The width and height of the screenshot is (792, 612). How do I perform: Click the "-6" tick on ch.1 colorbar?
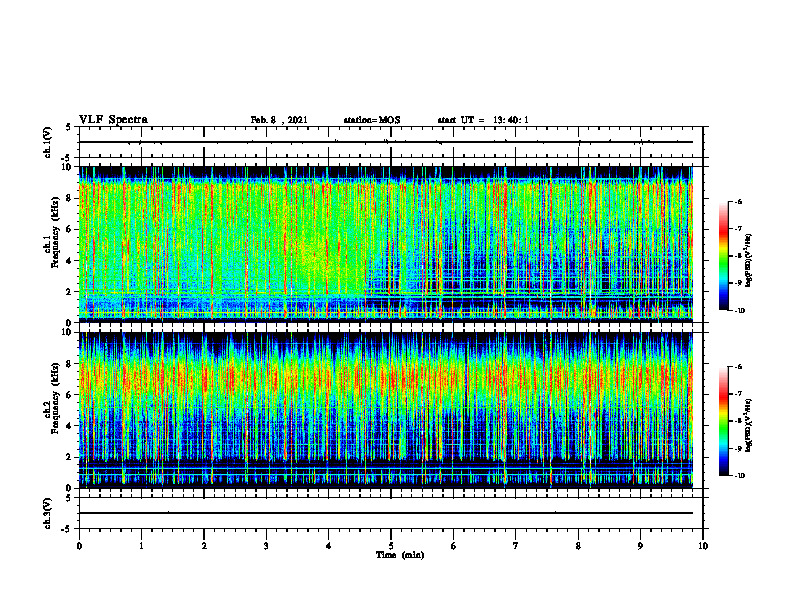[x=738, y=201]
